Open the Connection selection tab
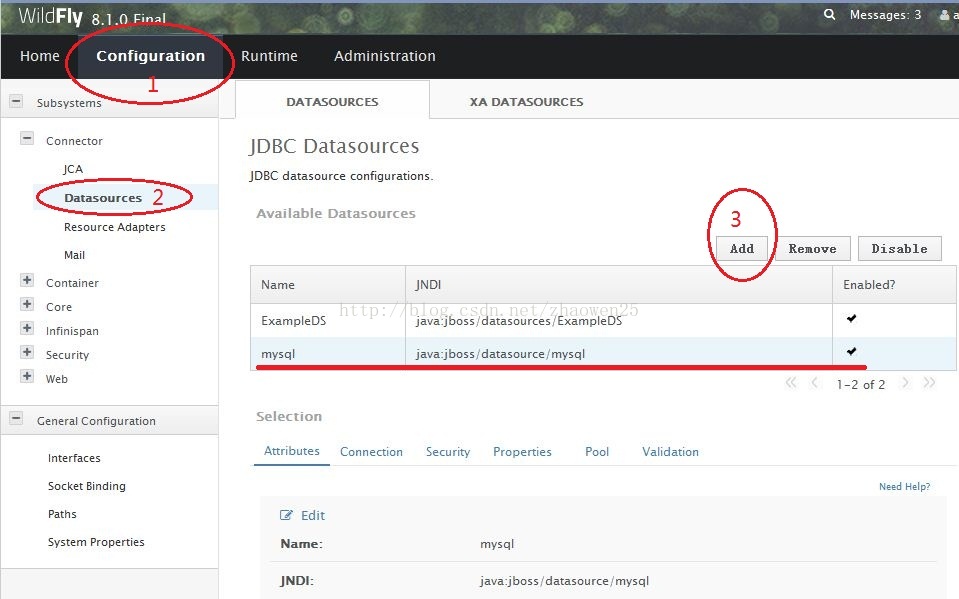Viewport: 959px width, 599px height. (371, 452)
